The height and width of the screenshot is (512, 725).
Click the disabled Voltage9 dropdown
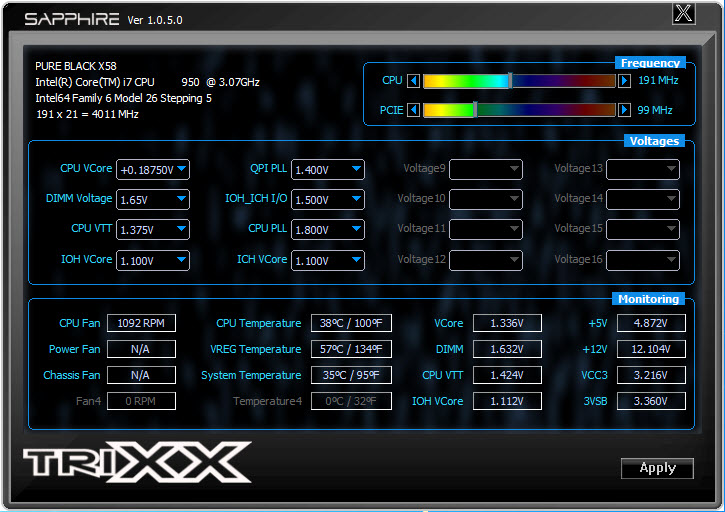486,169
